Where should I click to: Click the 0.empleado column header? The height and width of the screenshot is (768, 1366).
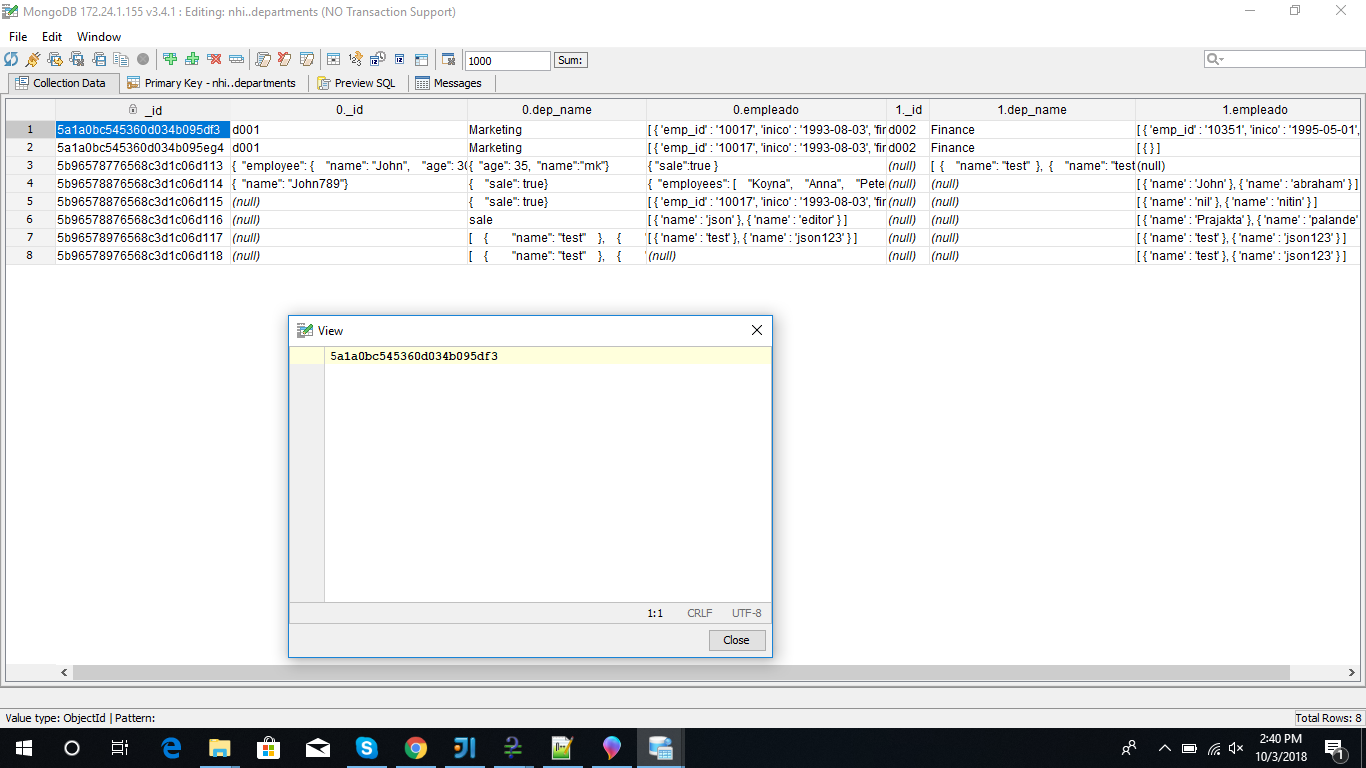pyautogui.click(x=766, y=110)
